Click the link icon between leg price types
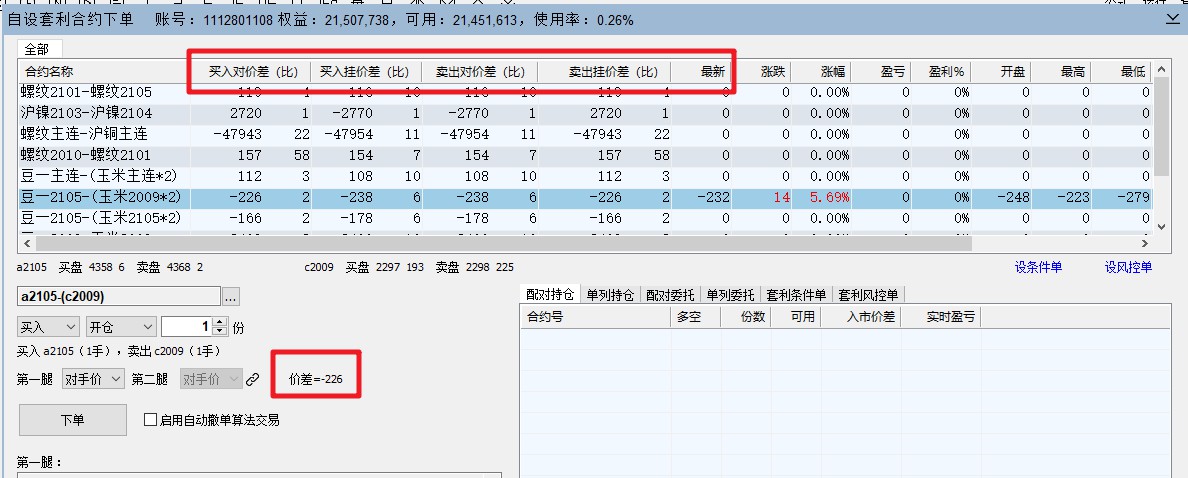 (x=253, y=380)
